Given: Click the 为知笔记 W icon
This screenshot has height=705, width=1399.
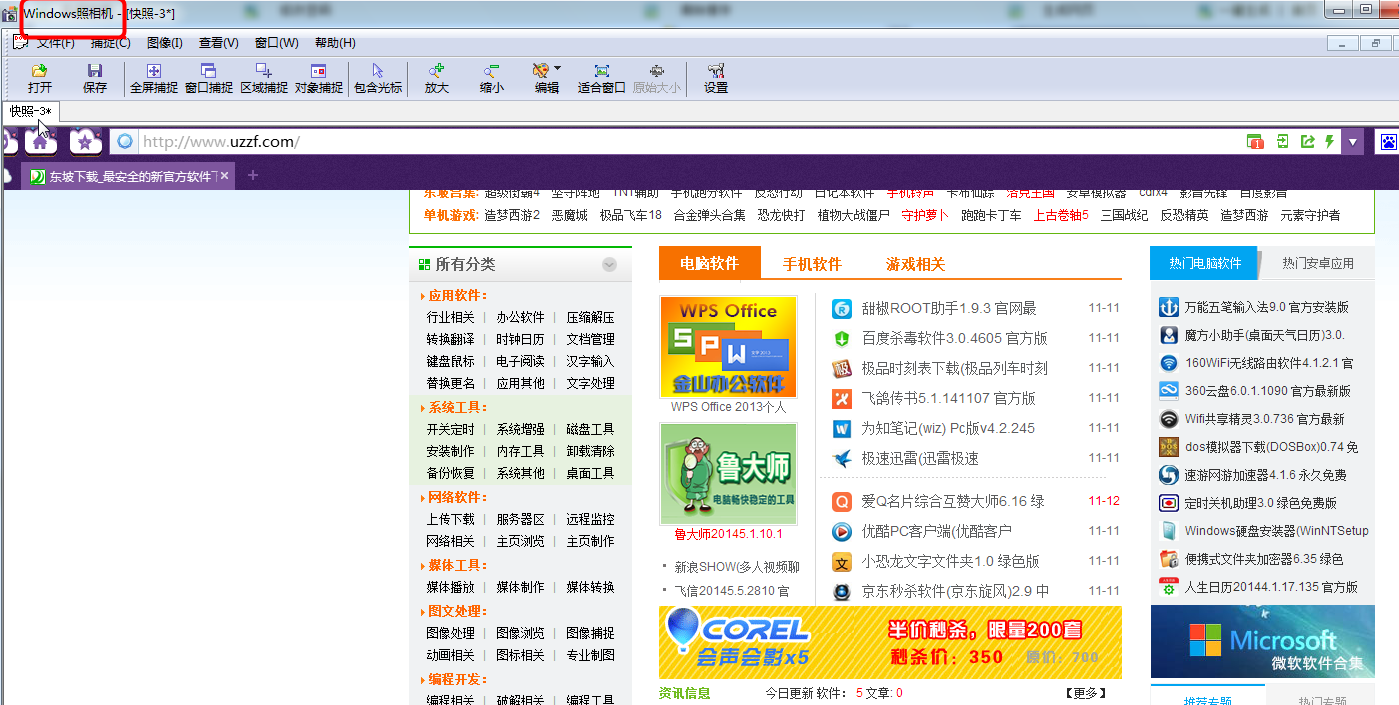Looking at the screenshot, I should (x=842, y=428).
